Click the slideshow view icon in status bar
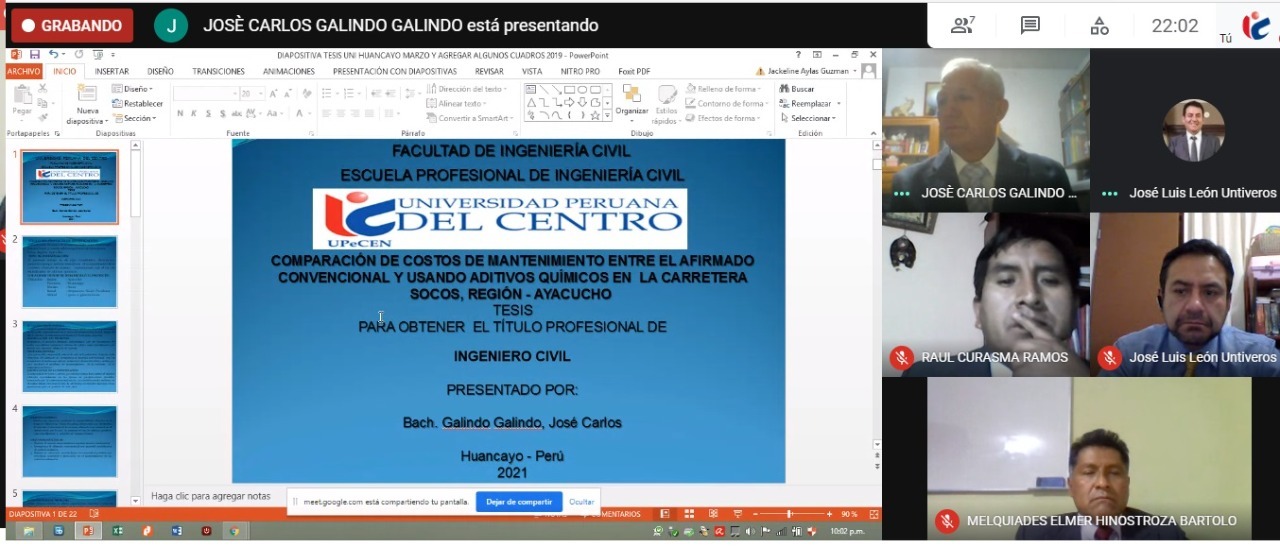 [x=737, y=514]
